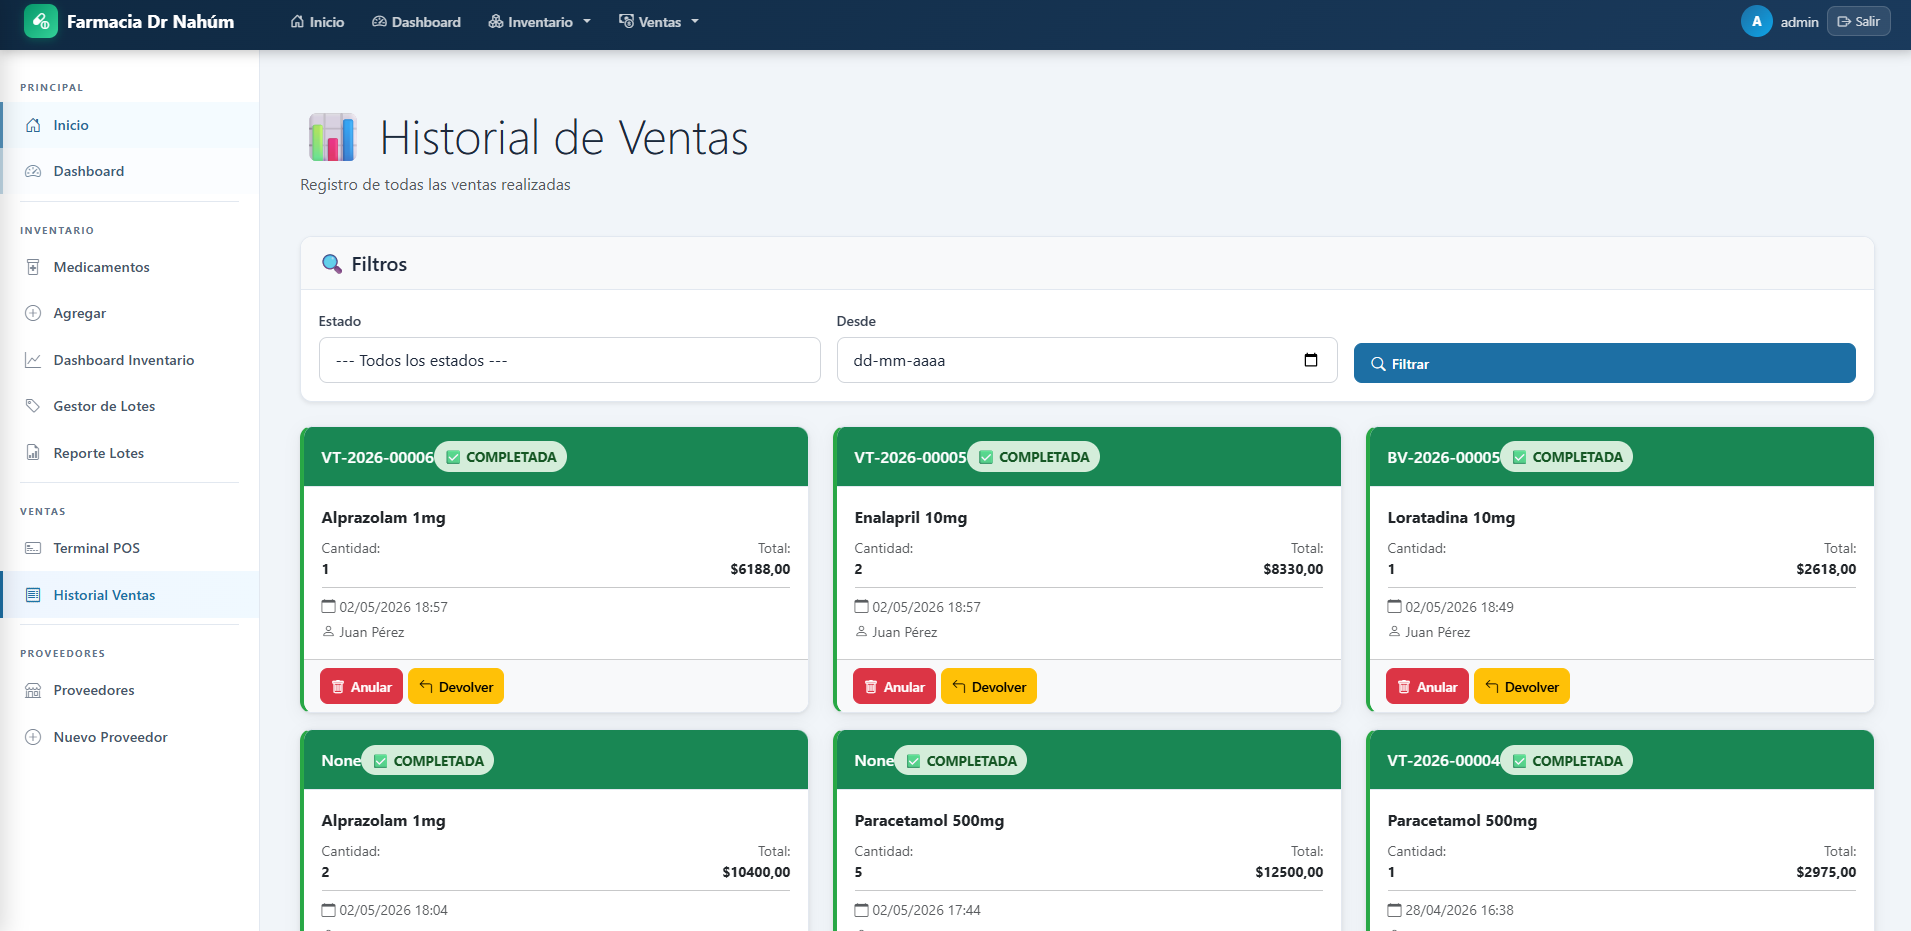Click COMPLETADA badge on VT-2026-00006
1911x931 pixels.
(501, 457)
